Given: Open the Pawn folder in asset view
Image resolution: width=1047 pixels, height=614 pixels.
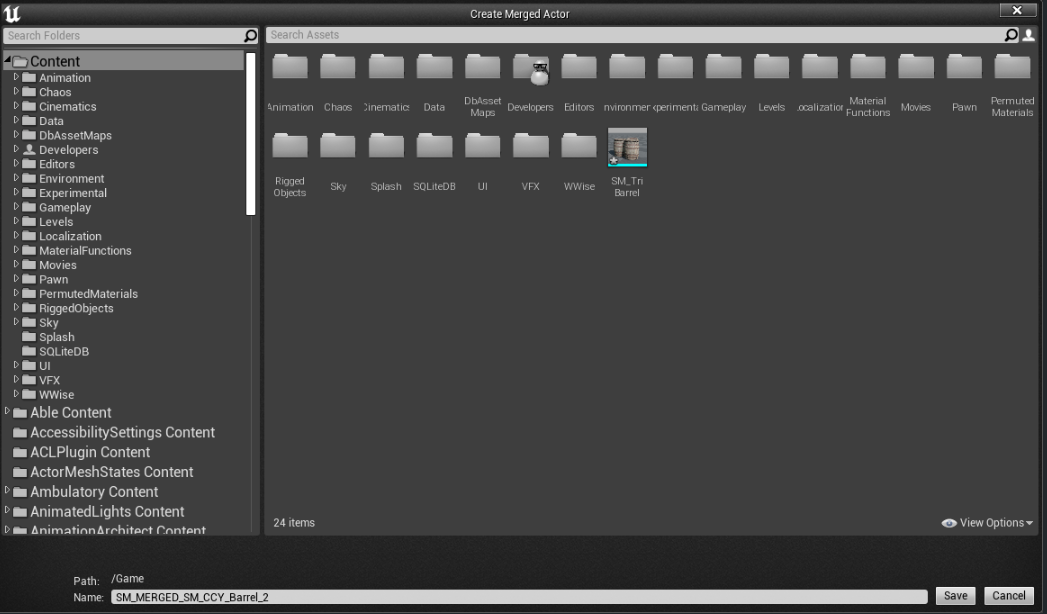Looking at the screenshot, I should [964, 67].
